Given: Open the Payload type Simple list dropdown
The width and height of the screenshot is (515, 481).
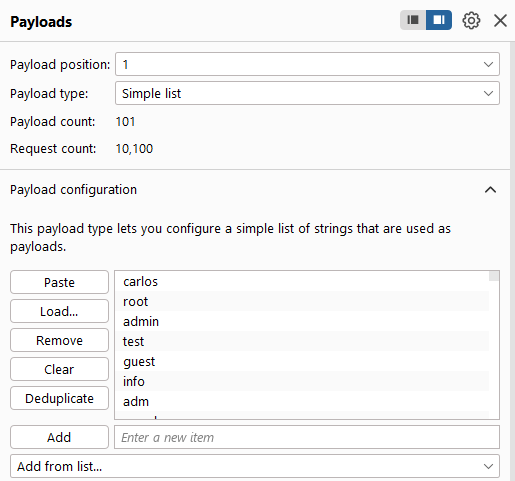Looking at the screenshot, I should (x=307, y=93).
